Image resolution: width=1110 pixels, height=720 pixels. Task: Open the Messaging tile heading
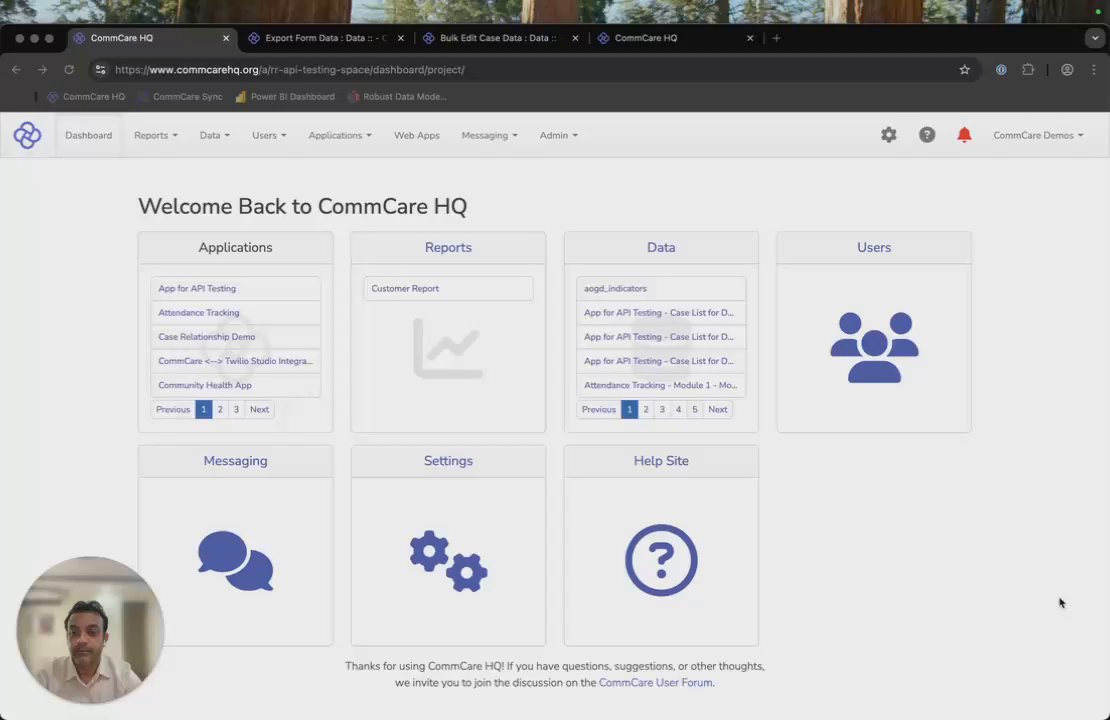click(x=236, y=461)
